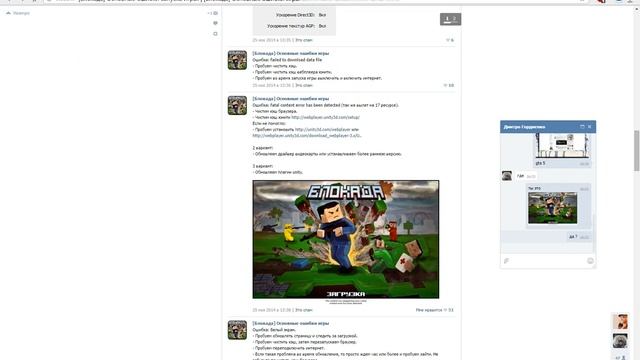Screen dimensions: 640x360
Task: Open avatar of the 'Fatal content error' post
Action: 237,105
